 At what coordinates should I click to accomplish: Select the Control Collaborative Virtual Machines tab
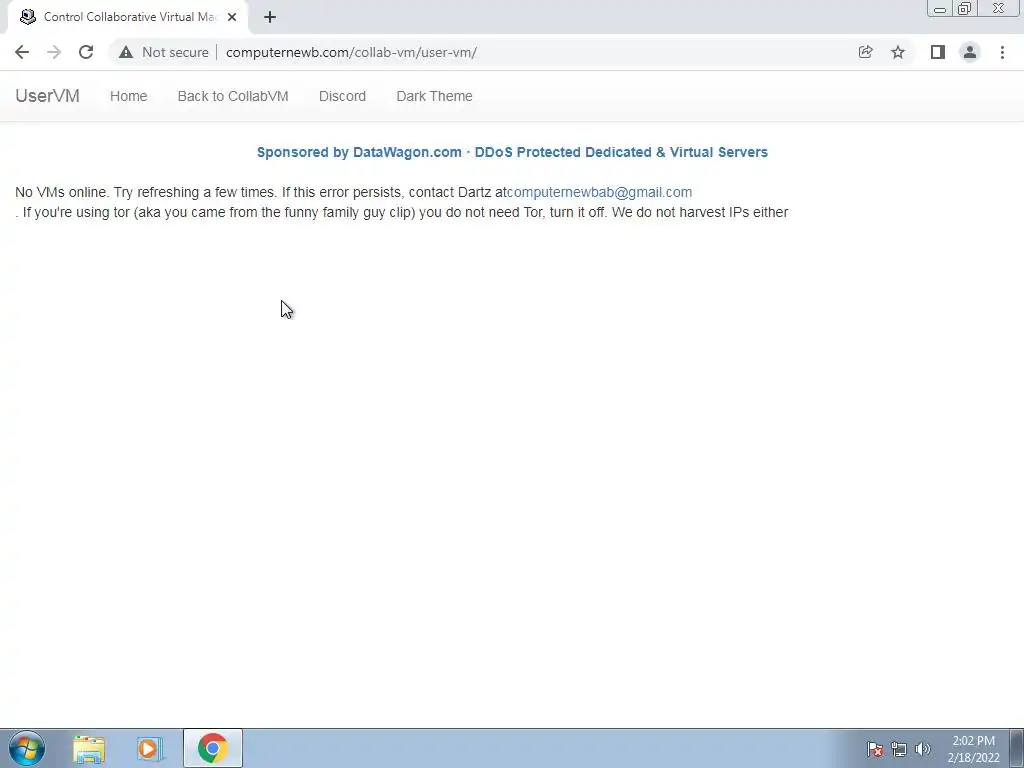coord(128,17)
